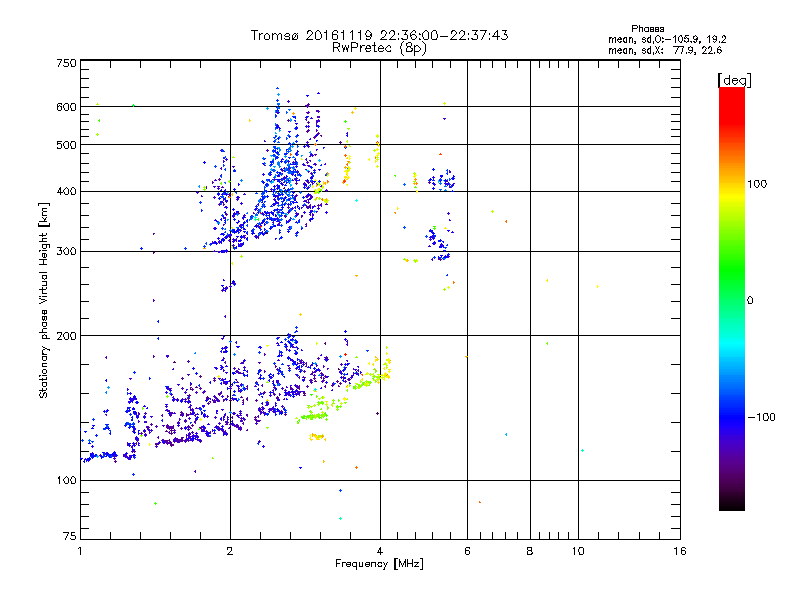This screenshot has width=800, height=600.
Task: Click the y-axis title 'Stationary phase Virtual Height [km]'
Action: point(43,300)
